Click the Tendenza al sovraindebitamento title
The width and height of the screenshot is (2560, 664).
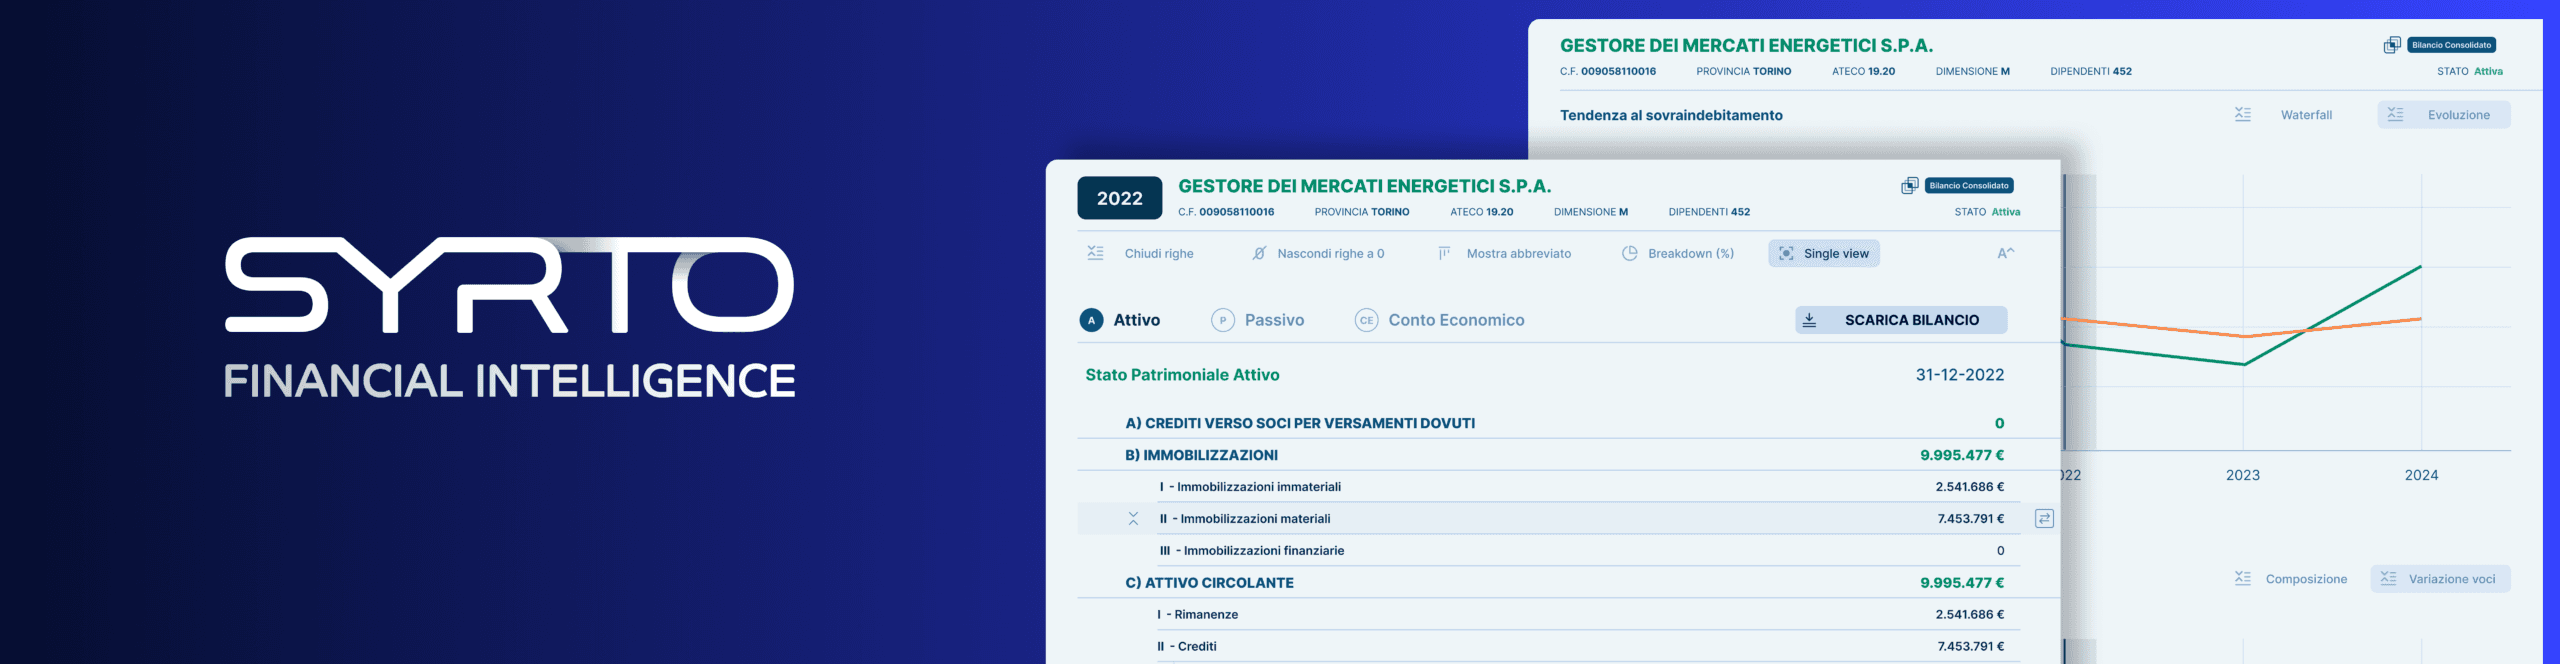(1671, 115)
